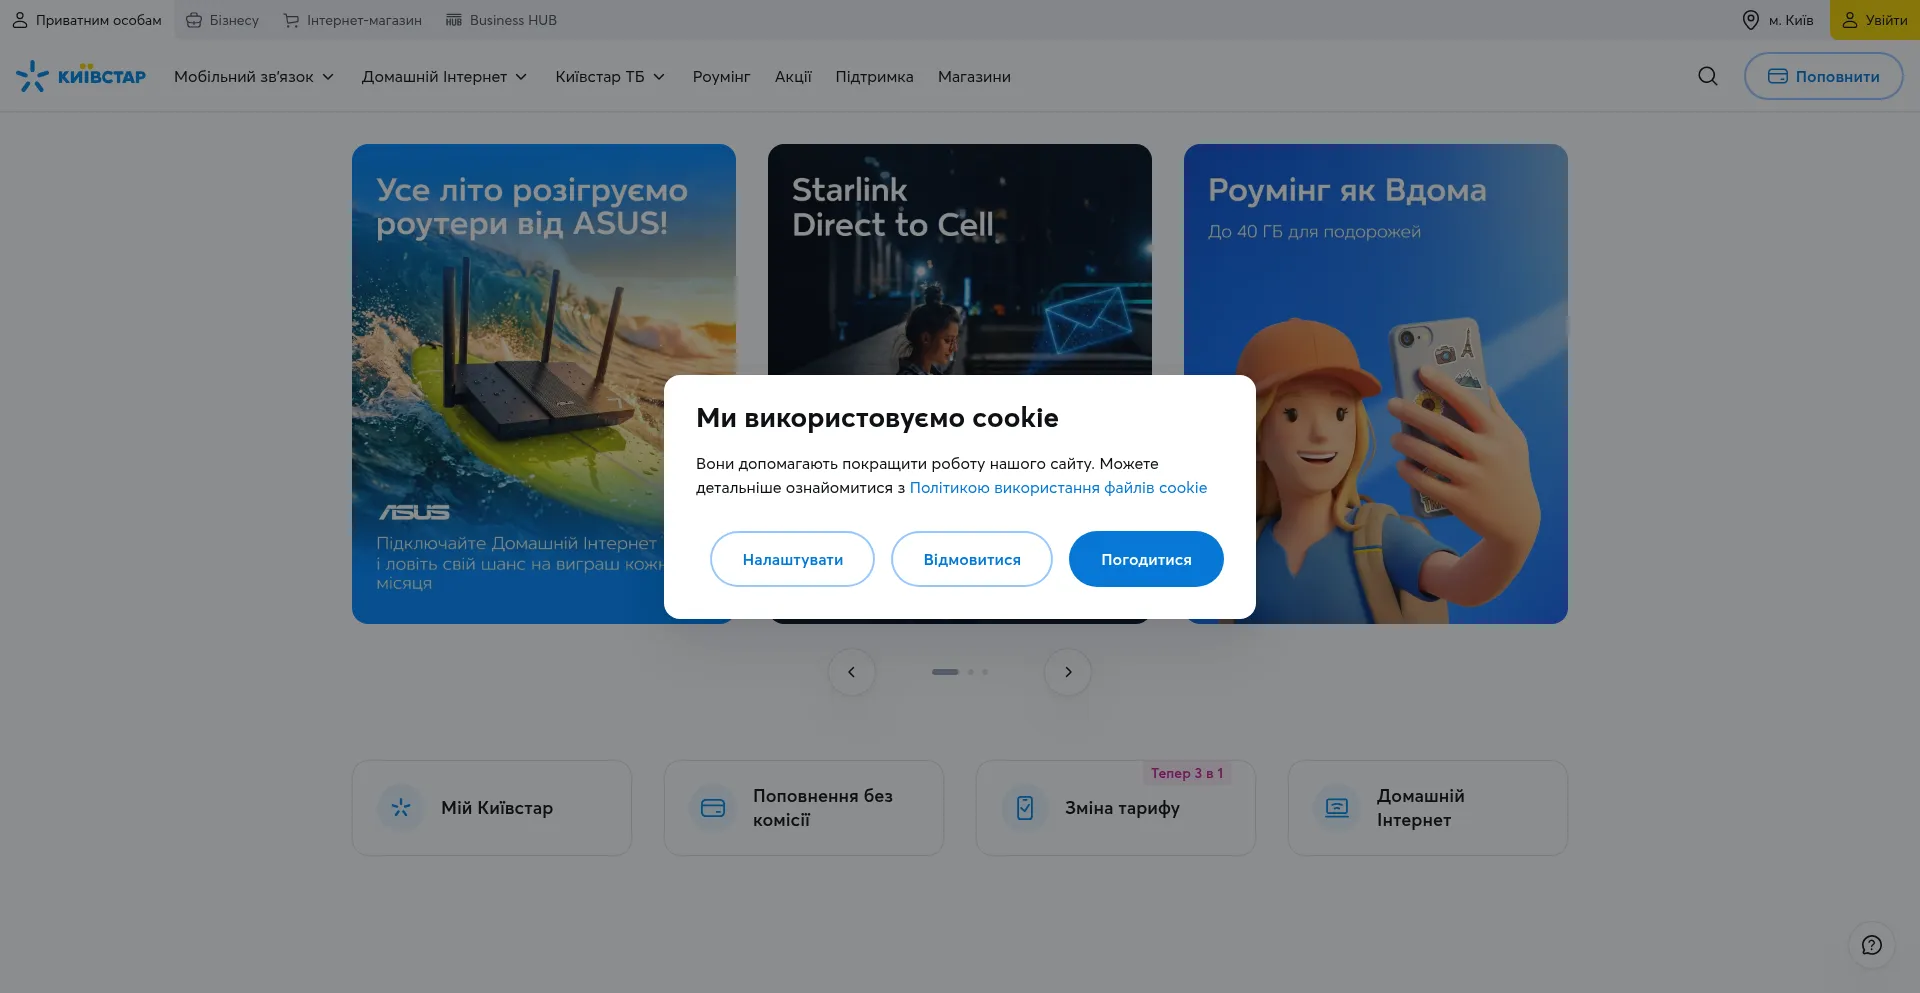Open the help question-mark chat icon
The width and height of the screenshot is (1920, 993).
(1872, 945)
